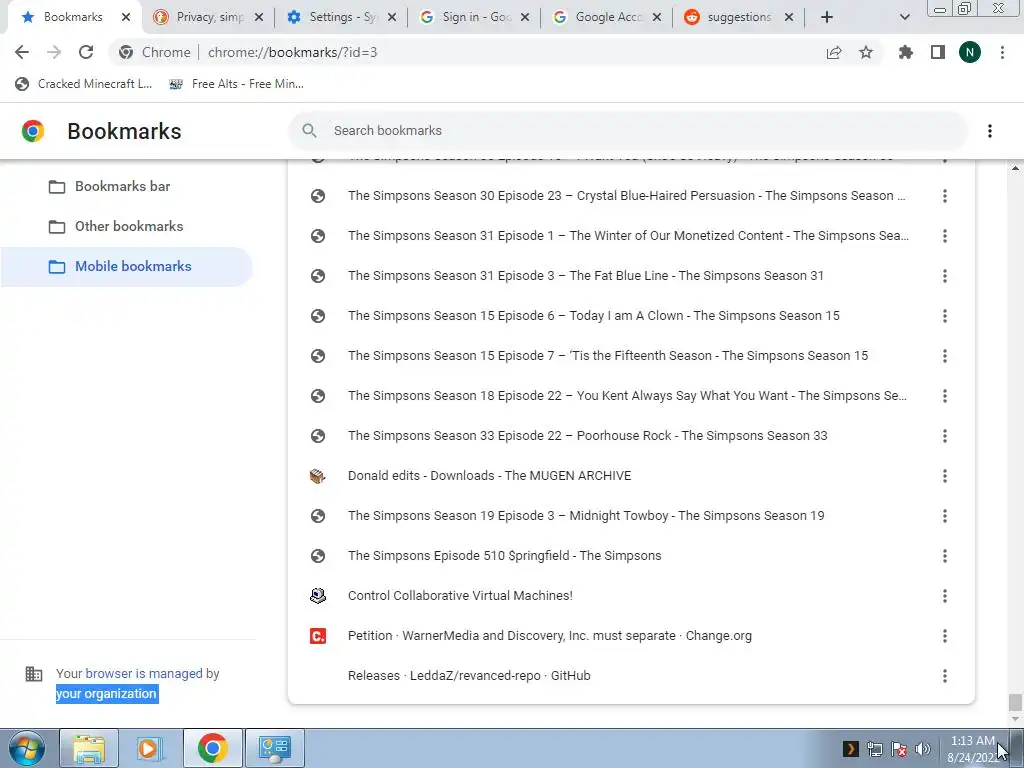The width and height of the screenshot is (1024, 768).
Task: Open more actions for Donald edits bookmark
Action: [945, 476]
